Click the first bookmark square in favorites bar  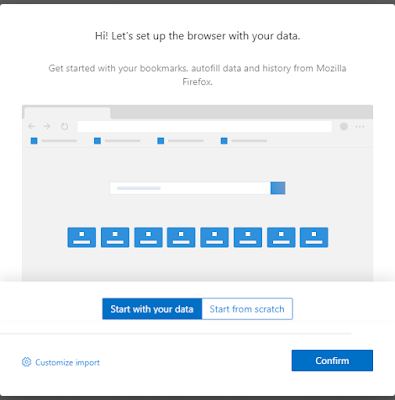[x=34, y=141]
